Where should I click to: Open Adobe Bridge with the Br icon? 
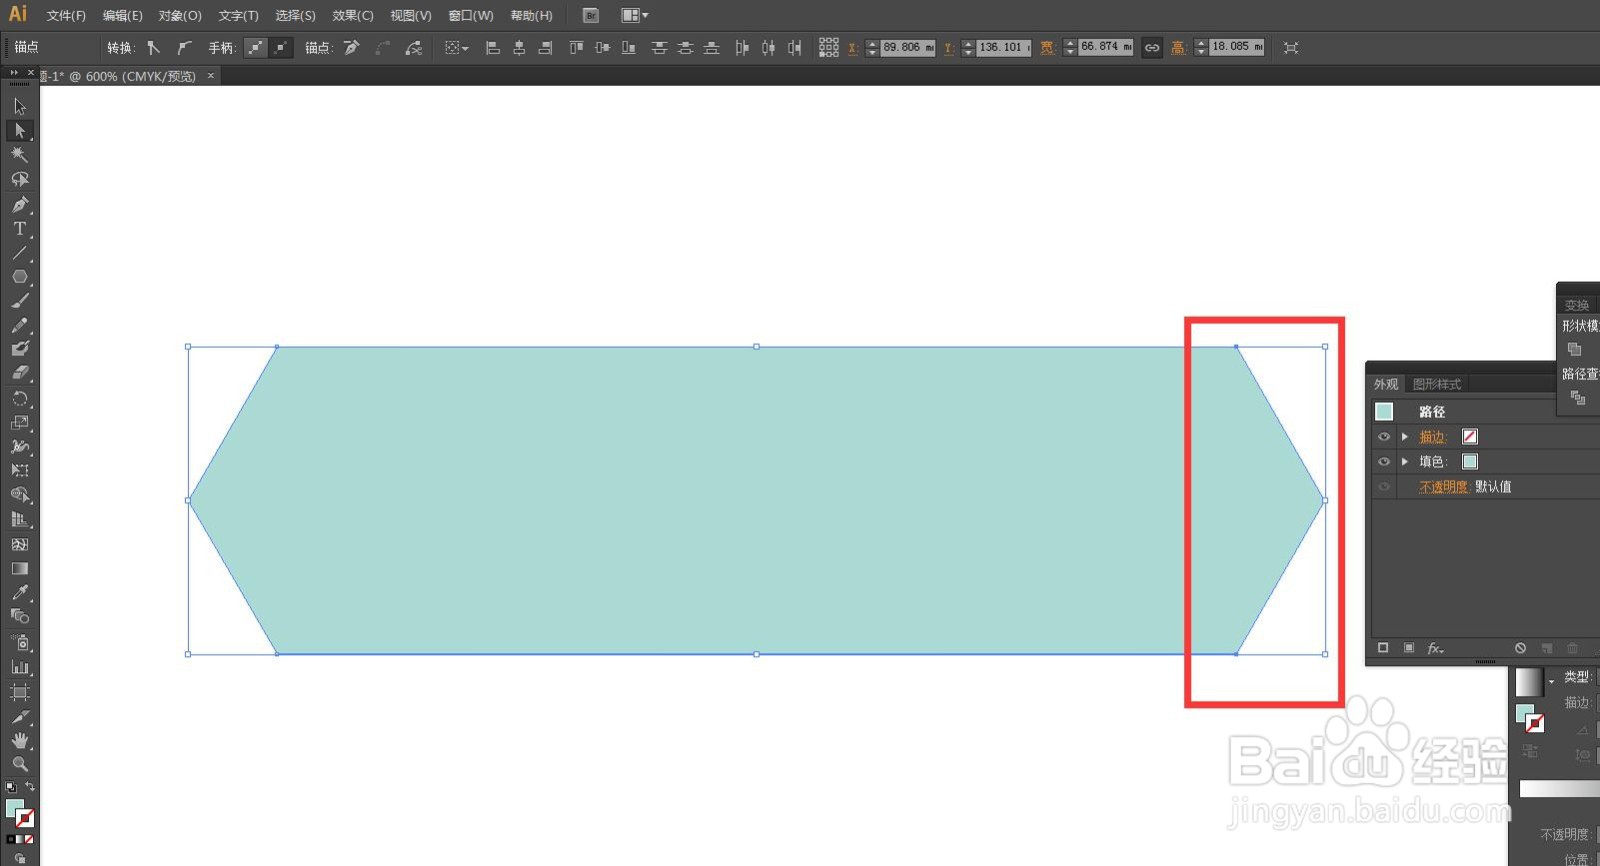[x=590, y=15]
